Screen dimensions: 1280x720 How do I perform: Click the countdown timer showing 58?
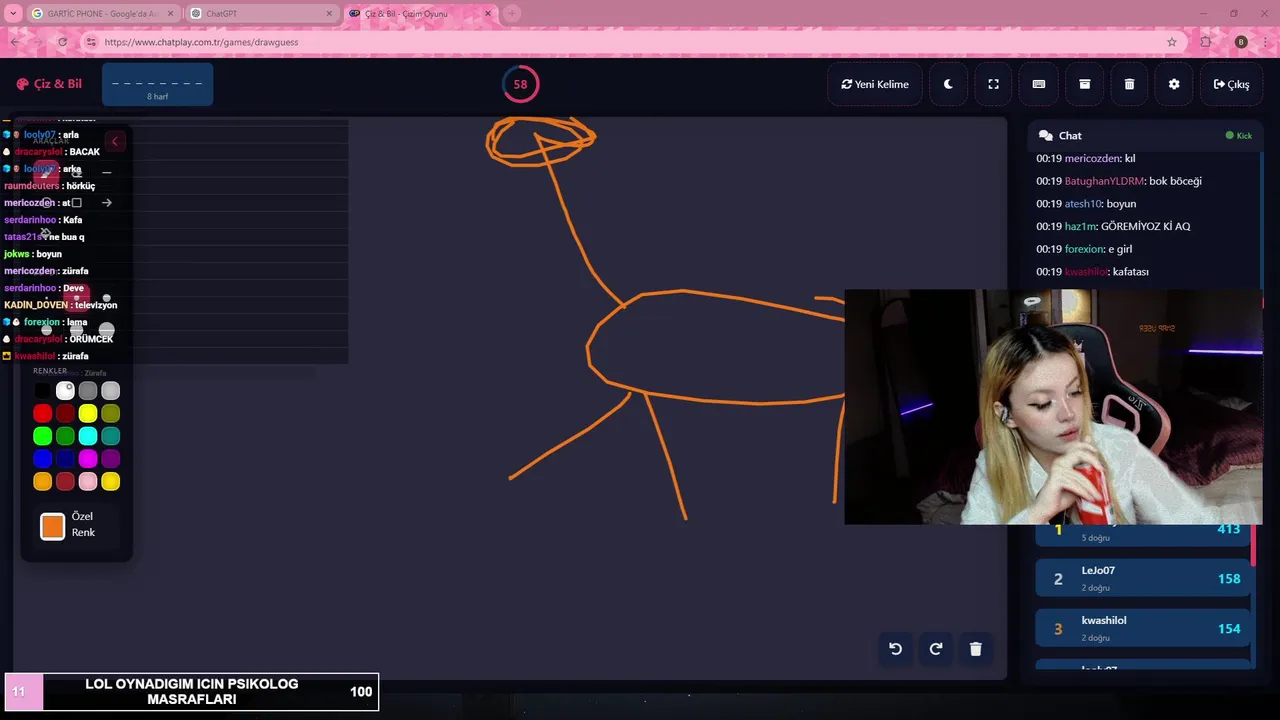[520, 84]
